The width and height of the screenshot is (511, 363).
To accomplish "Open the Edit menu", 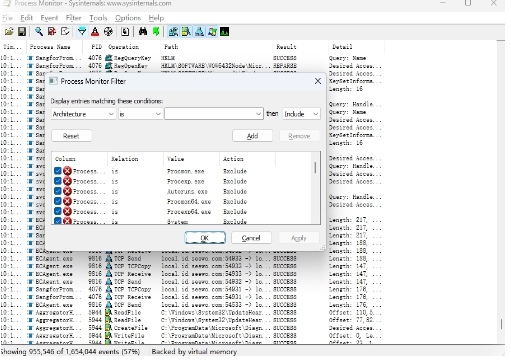I will tap(26, 18).
